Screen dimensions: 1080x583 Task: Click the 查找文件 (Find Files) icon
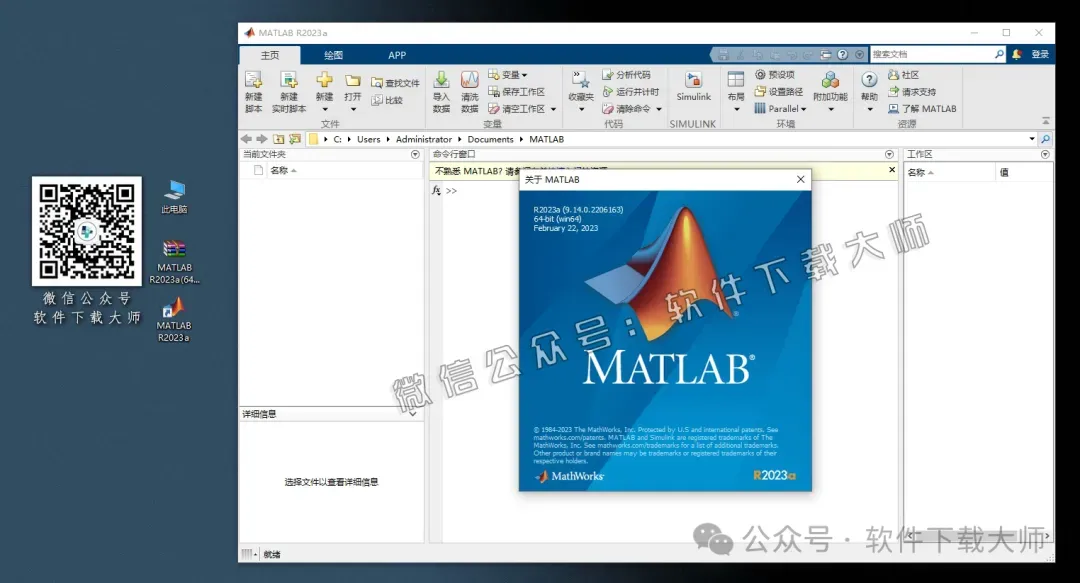[x=377, y=83]
